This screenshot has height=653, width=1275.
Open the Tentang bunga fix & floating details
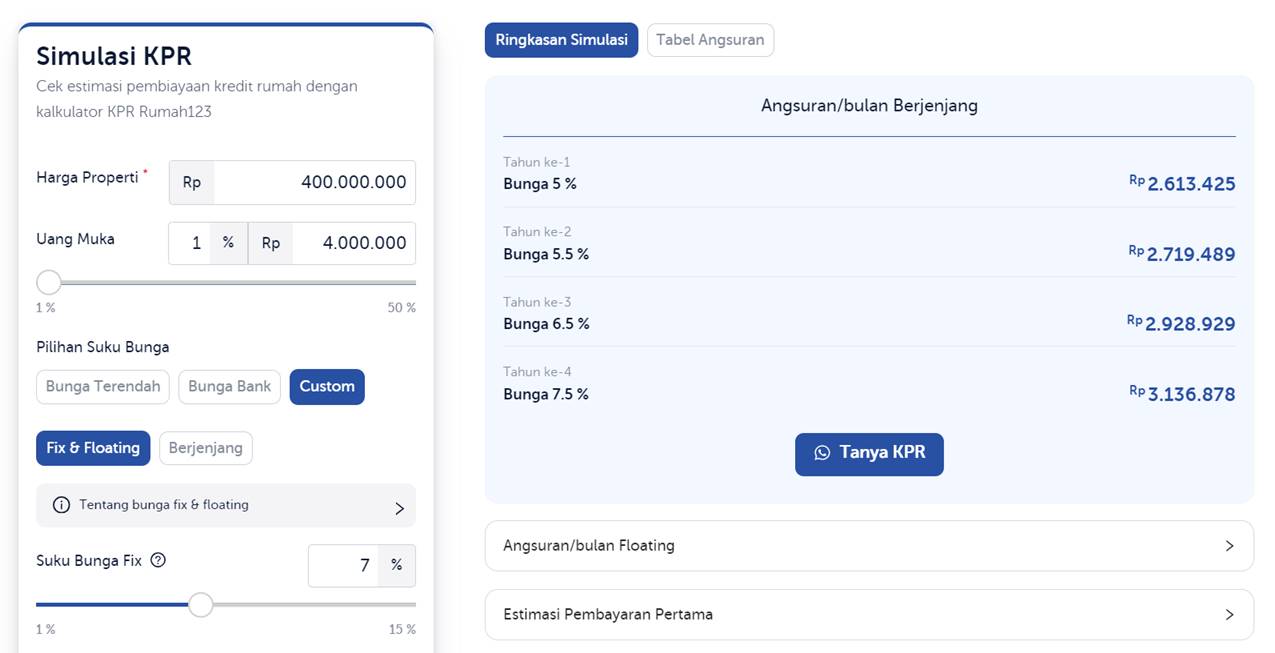[225, 505]
